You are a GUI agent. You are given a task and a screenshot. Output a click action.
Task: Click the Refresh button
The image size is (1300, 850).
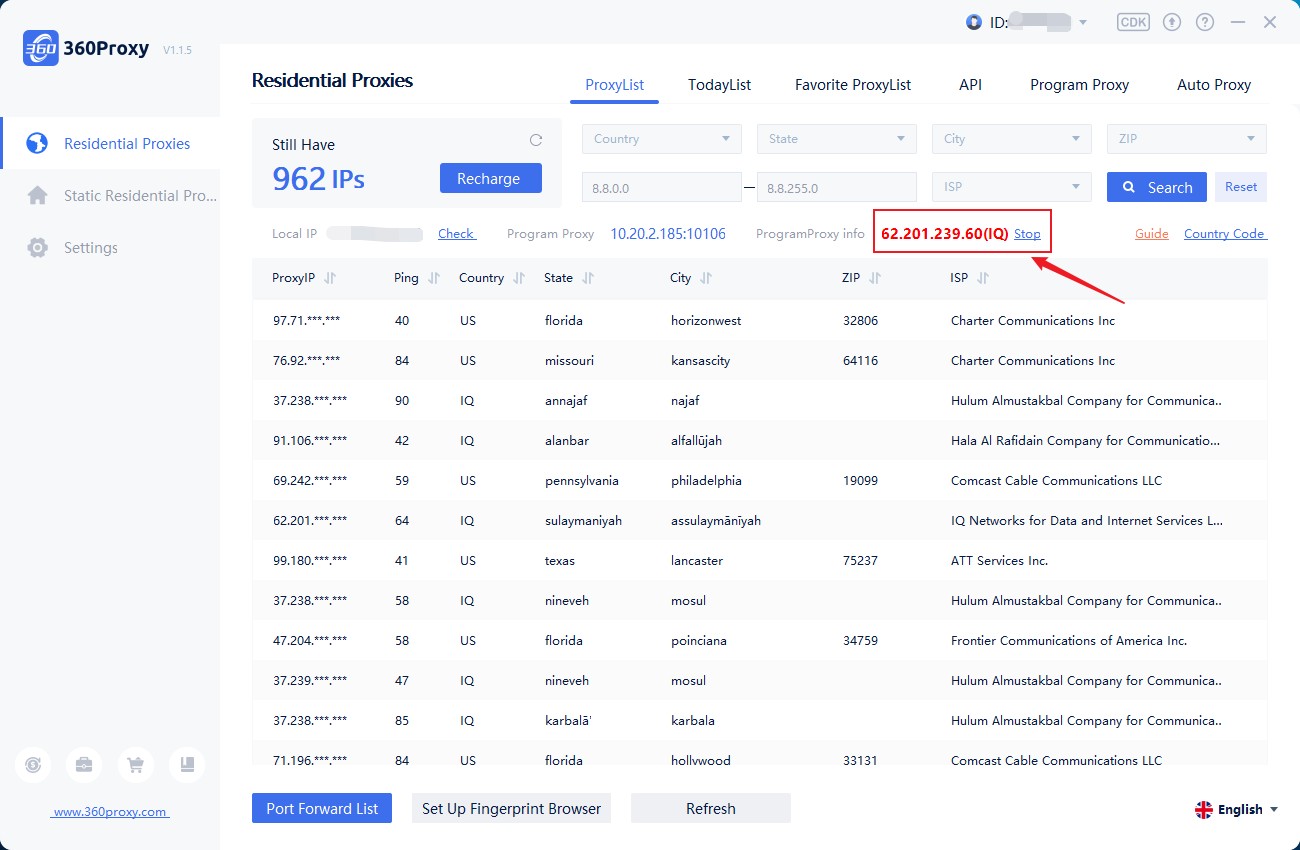coord(711,808)
